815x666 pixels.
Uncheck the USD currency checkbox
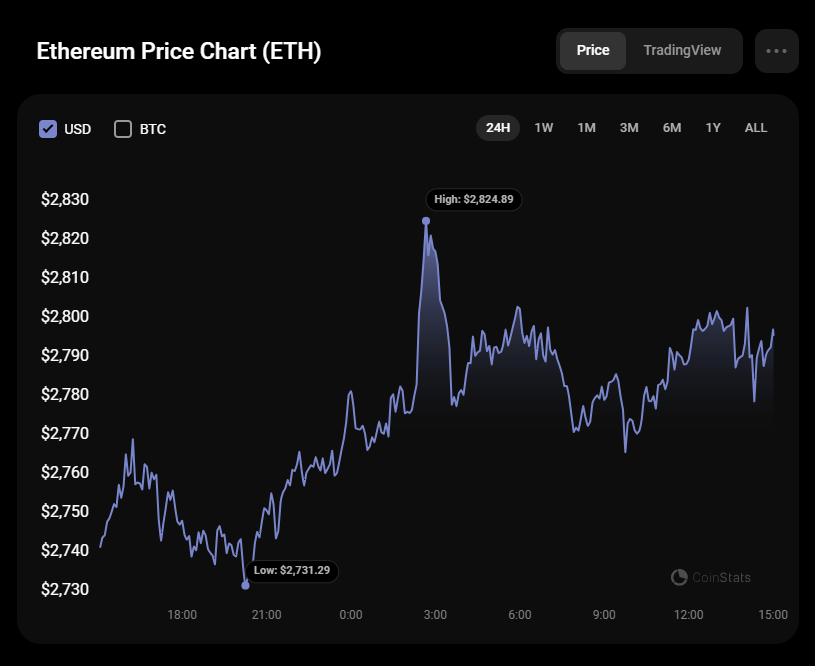click(48, 129)
